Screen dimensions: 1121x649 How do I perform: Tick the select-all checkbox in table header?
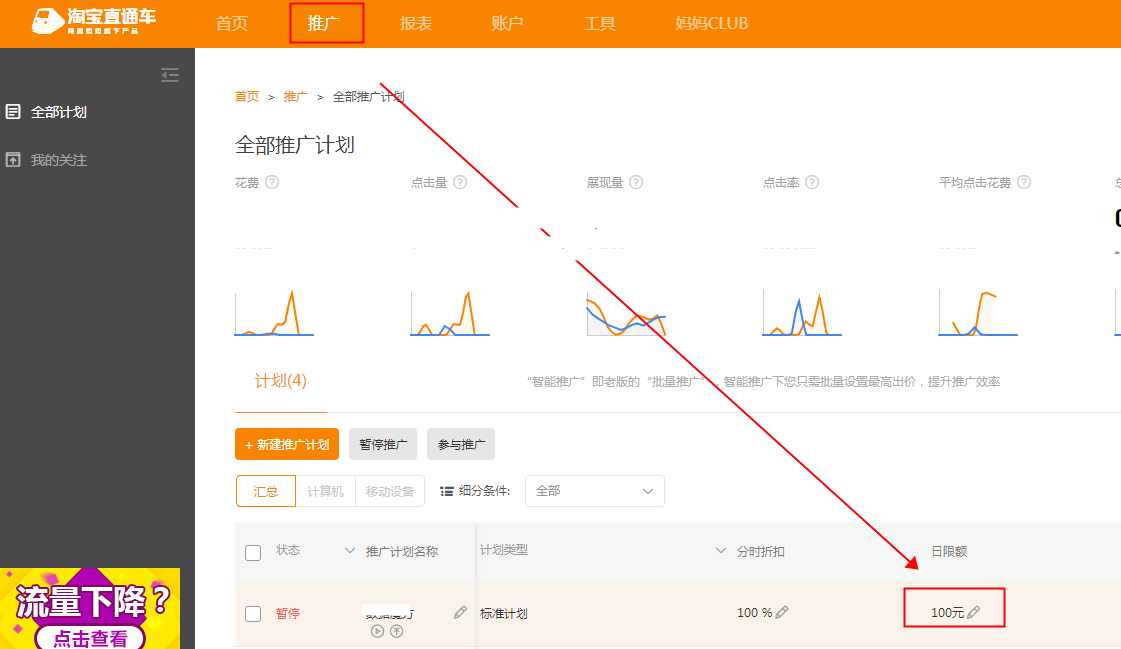tap(253, 552)
